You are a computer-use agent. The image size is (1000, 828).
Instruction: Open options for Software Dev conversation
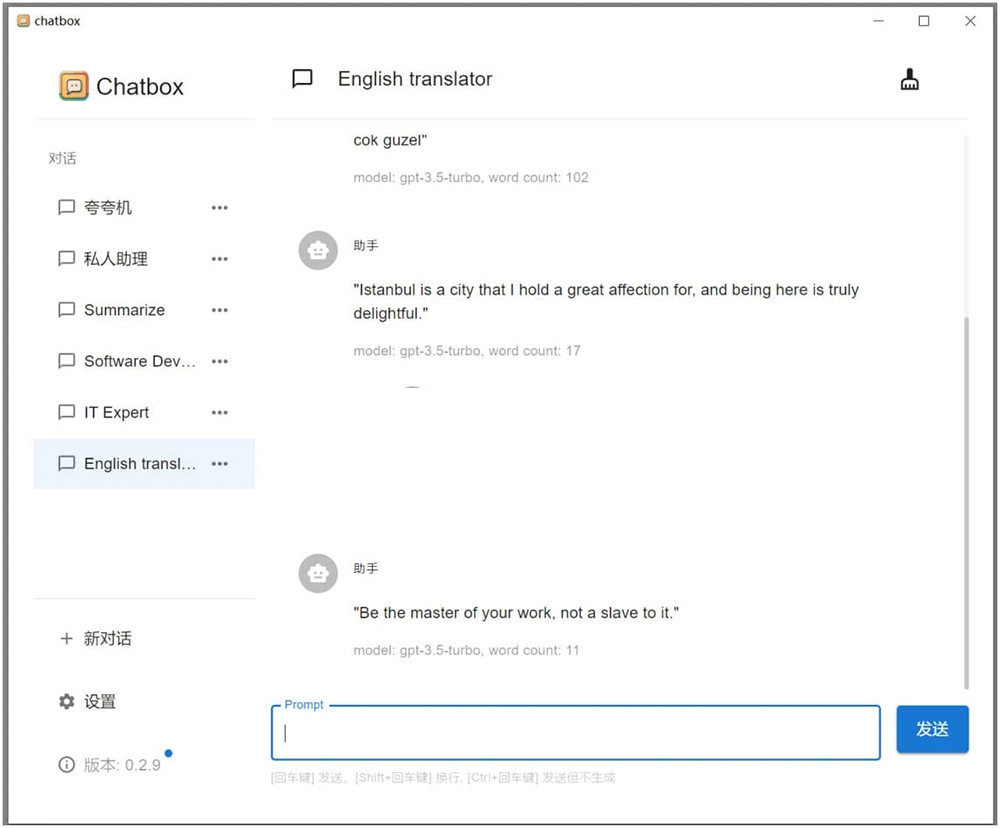coord(220,362)
